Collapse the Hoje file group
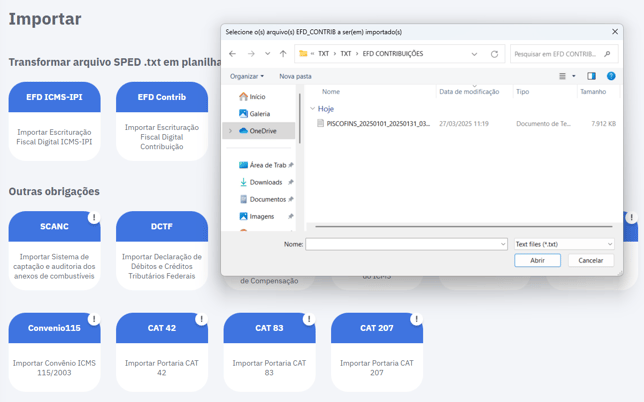 [x=312, y=109]
